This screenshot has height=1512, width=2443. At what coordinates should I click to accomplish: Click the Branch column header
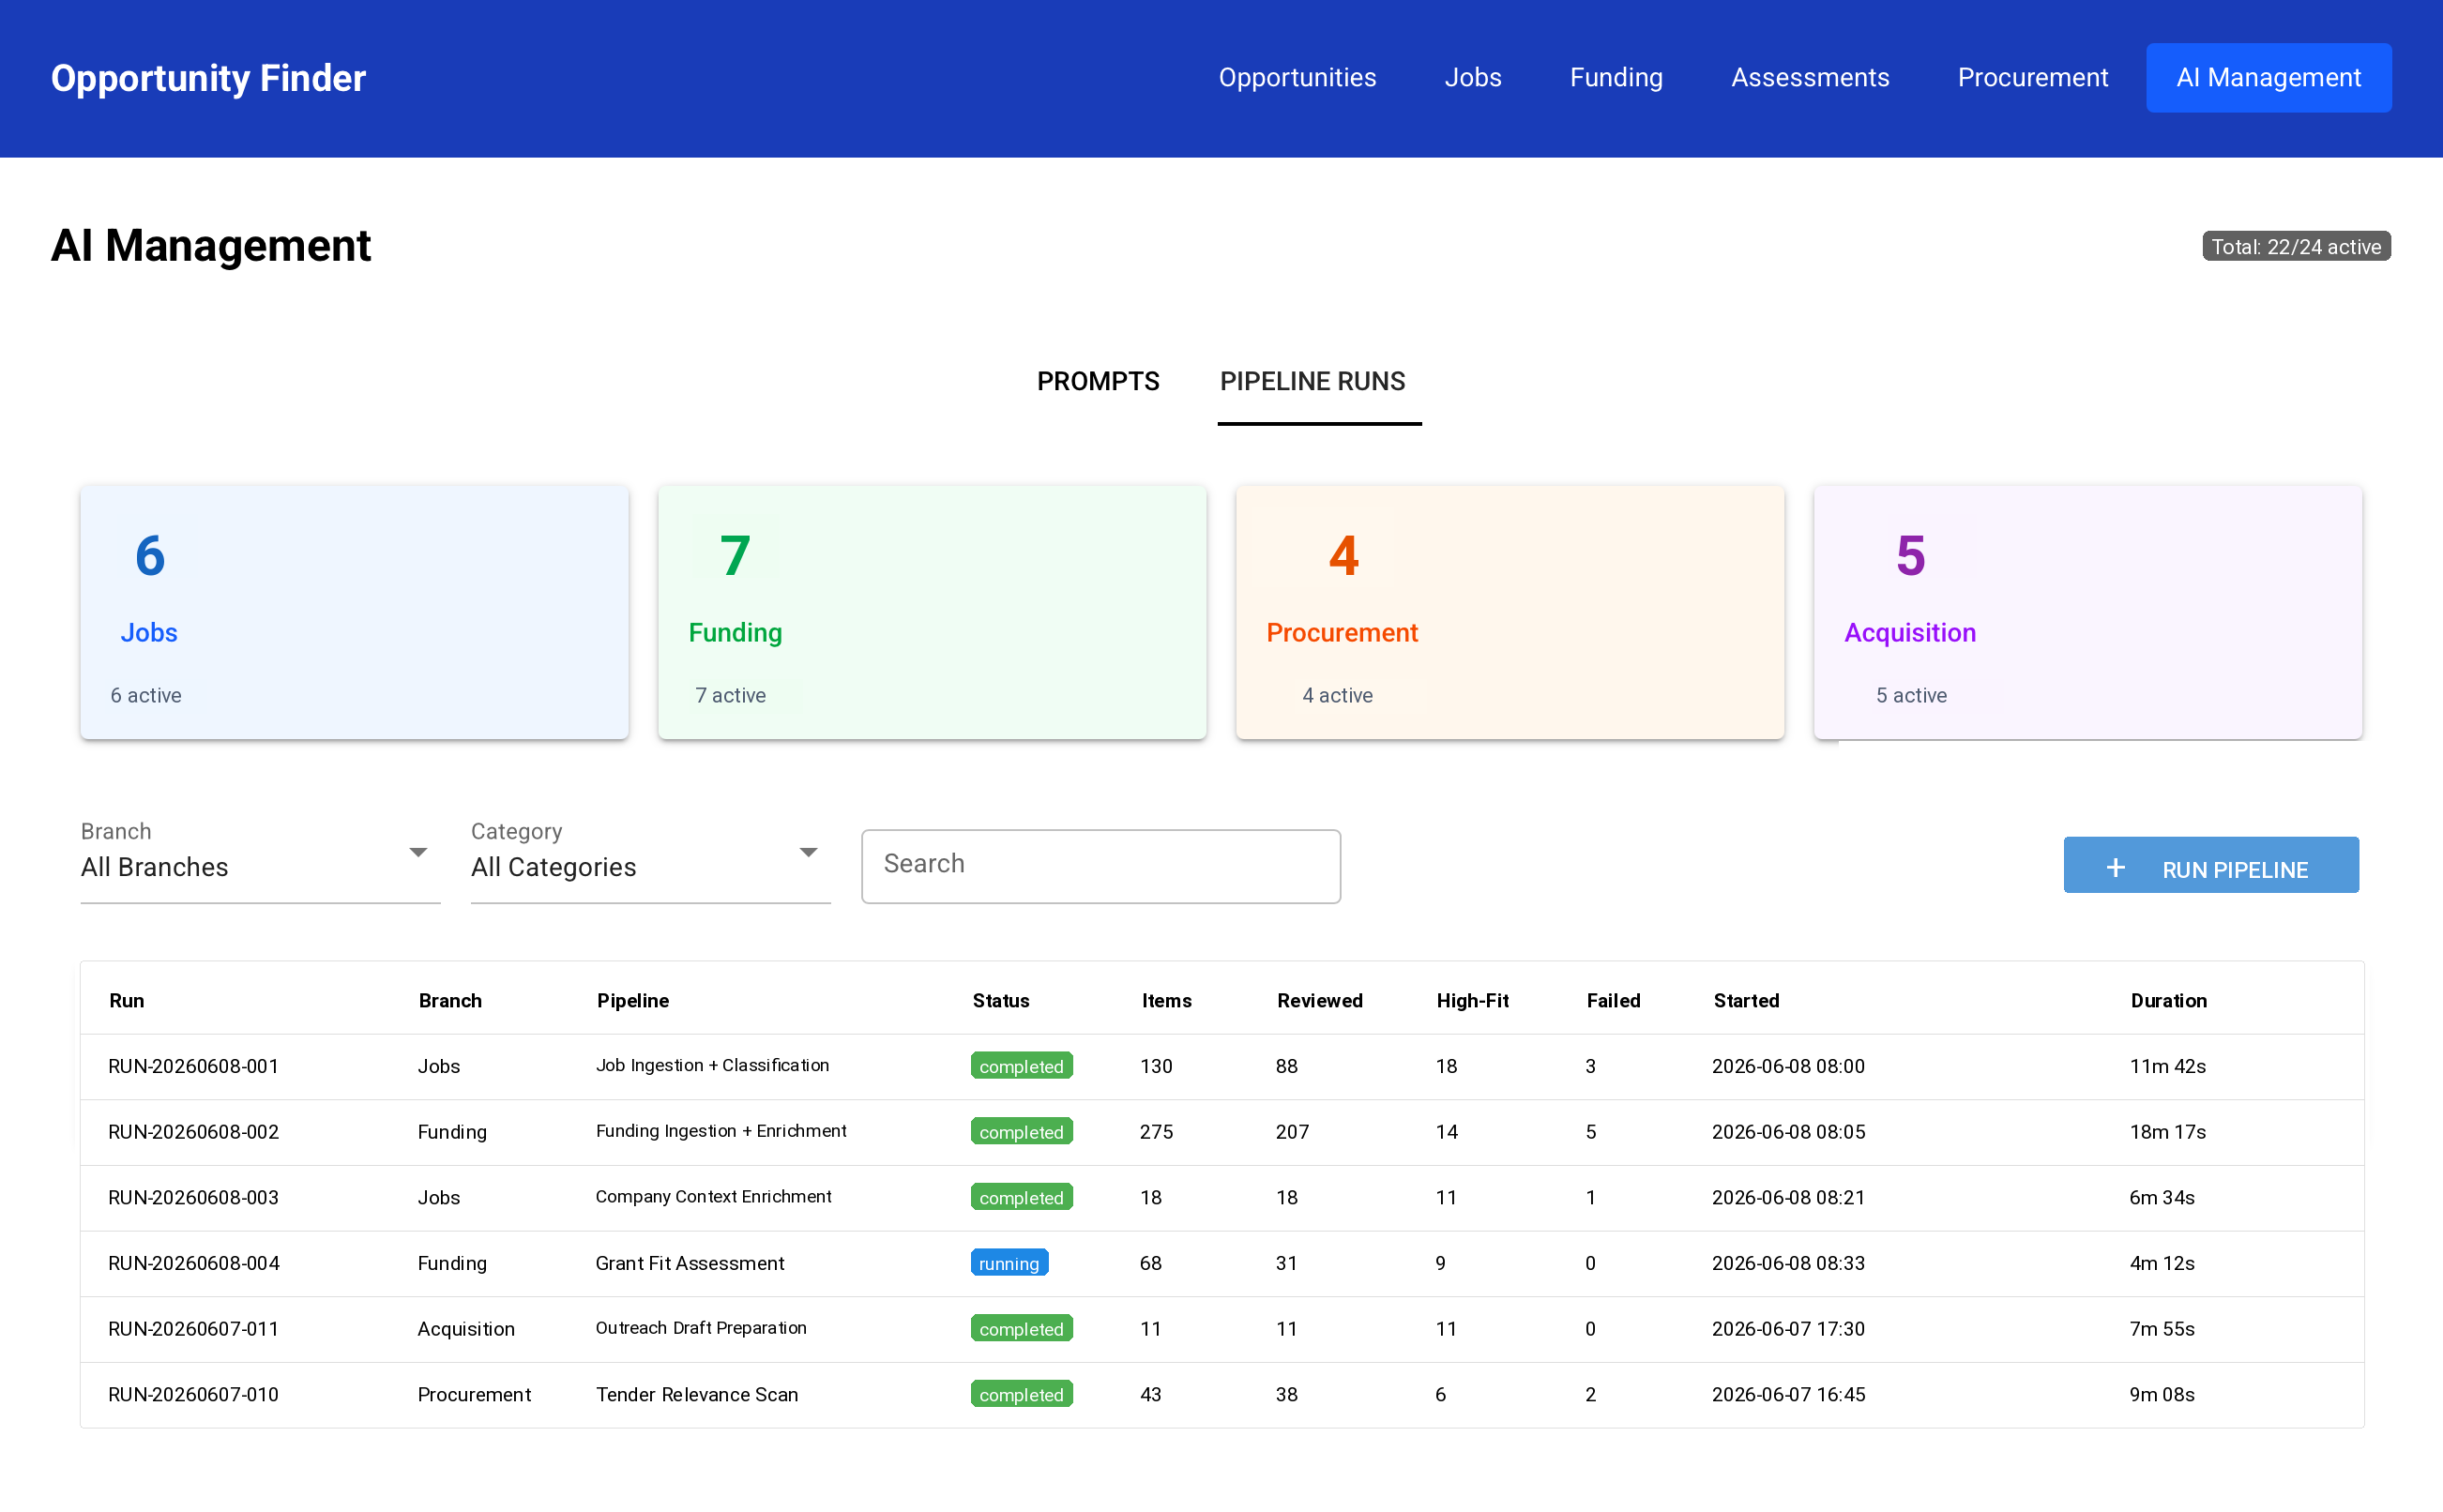point(450,1000)
